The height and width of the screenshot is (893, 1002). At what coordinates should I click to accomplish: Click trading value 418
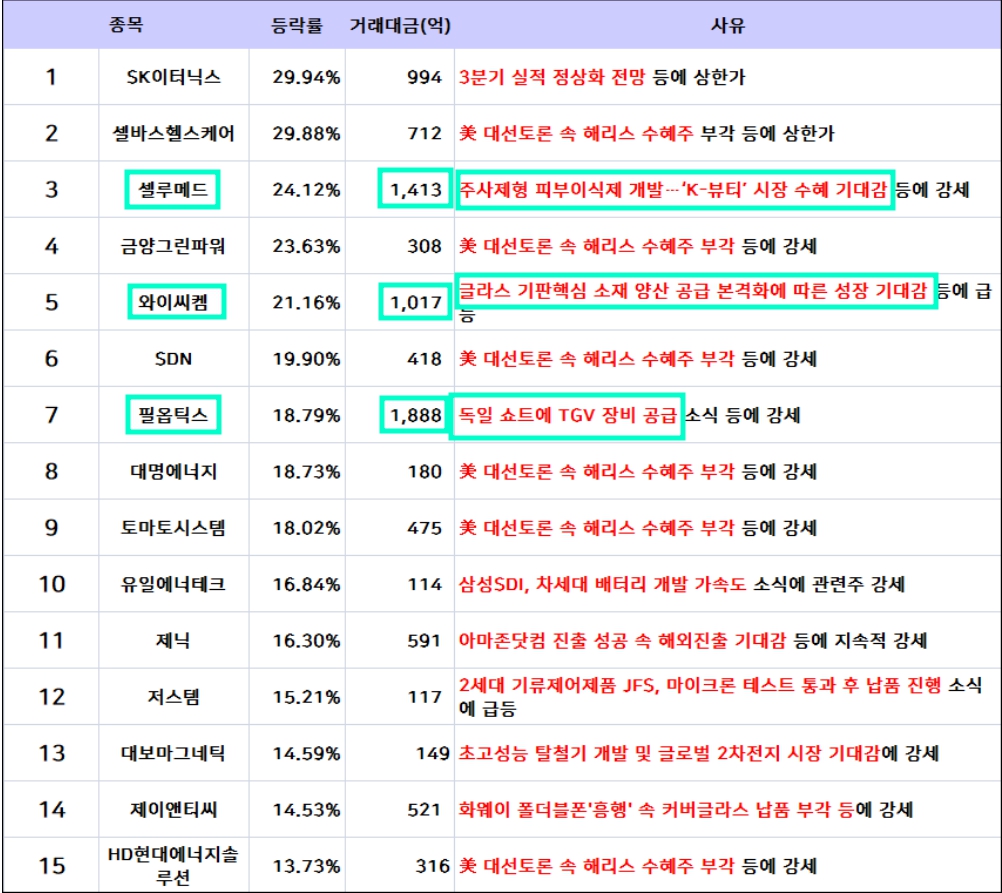click(x=424, y=359)
